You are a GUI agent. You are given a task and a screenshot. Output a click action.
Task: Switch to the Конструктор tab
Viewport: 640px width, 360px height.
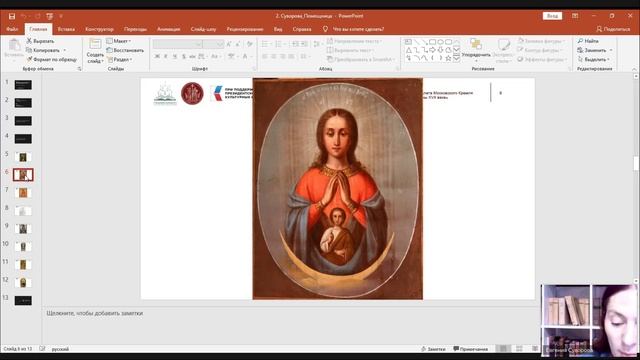coord(99,29)
